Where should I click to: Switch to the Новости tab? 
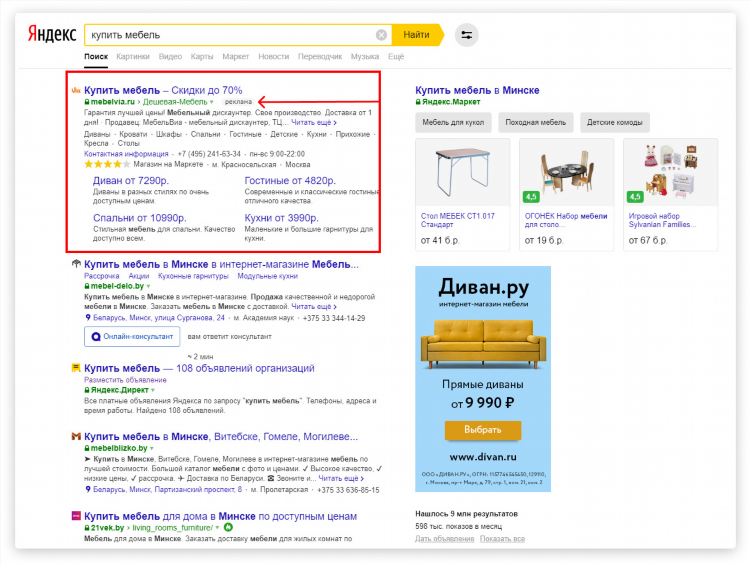coord(274,56)
